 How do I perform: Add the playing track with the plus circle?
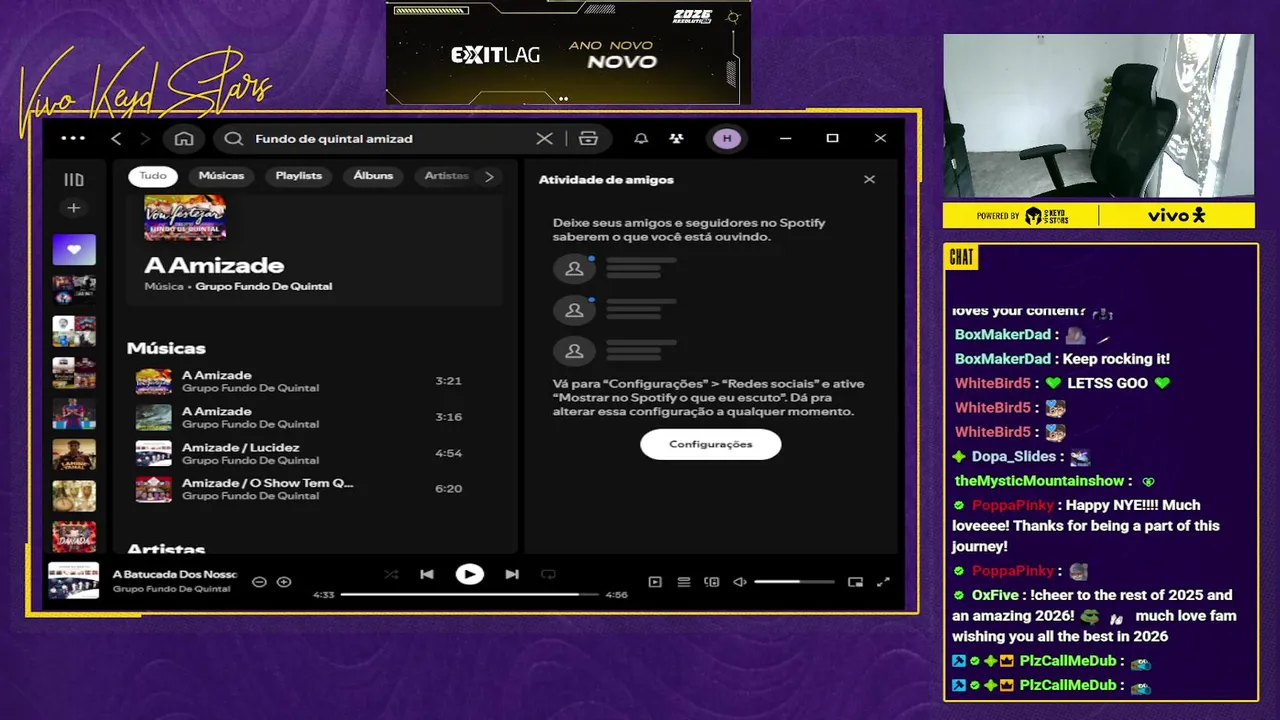pyautogui.click(x=284, y=582)
